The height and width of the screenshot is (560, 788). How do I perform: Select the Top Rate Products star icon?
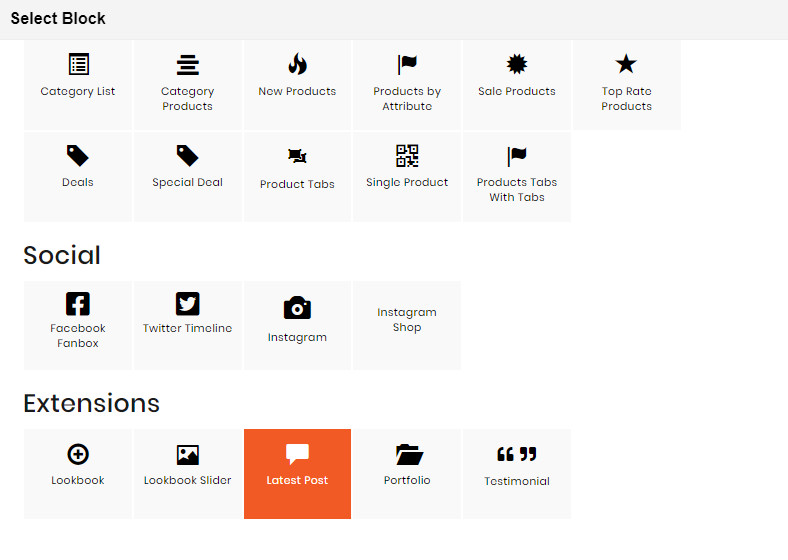626,64
